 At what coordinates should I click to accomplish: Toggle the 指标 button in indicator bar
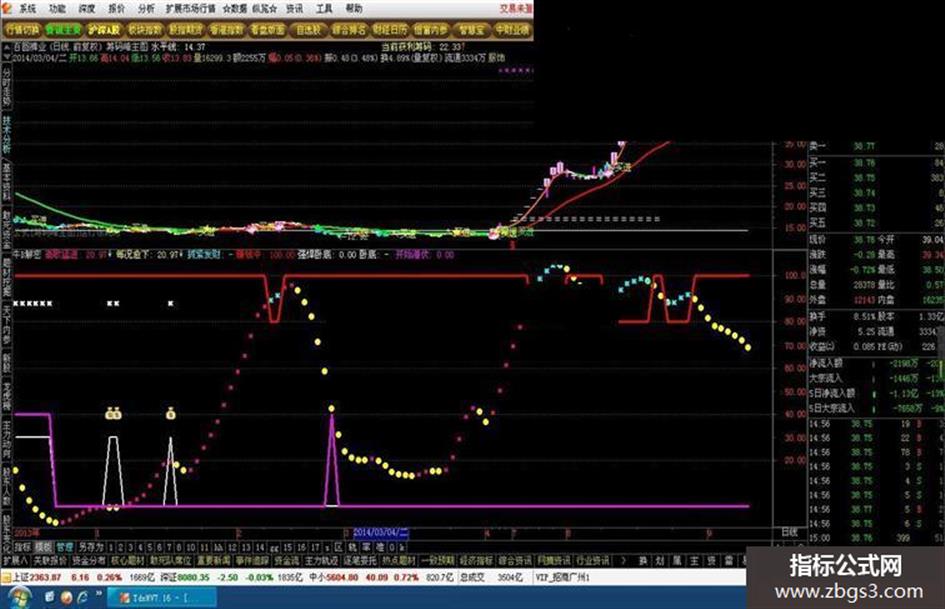(23, 547)
